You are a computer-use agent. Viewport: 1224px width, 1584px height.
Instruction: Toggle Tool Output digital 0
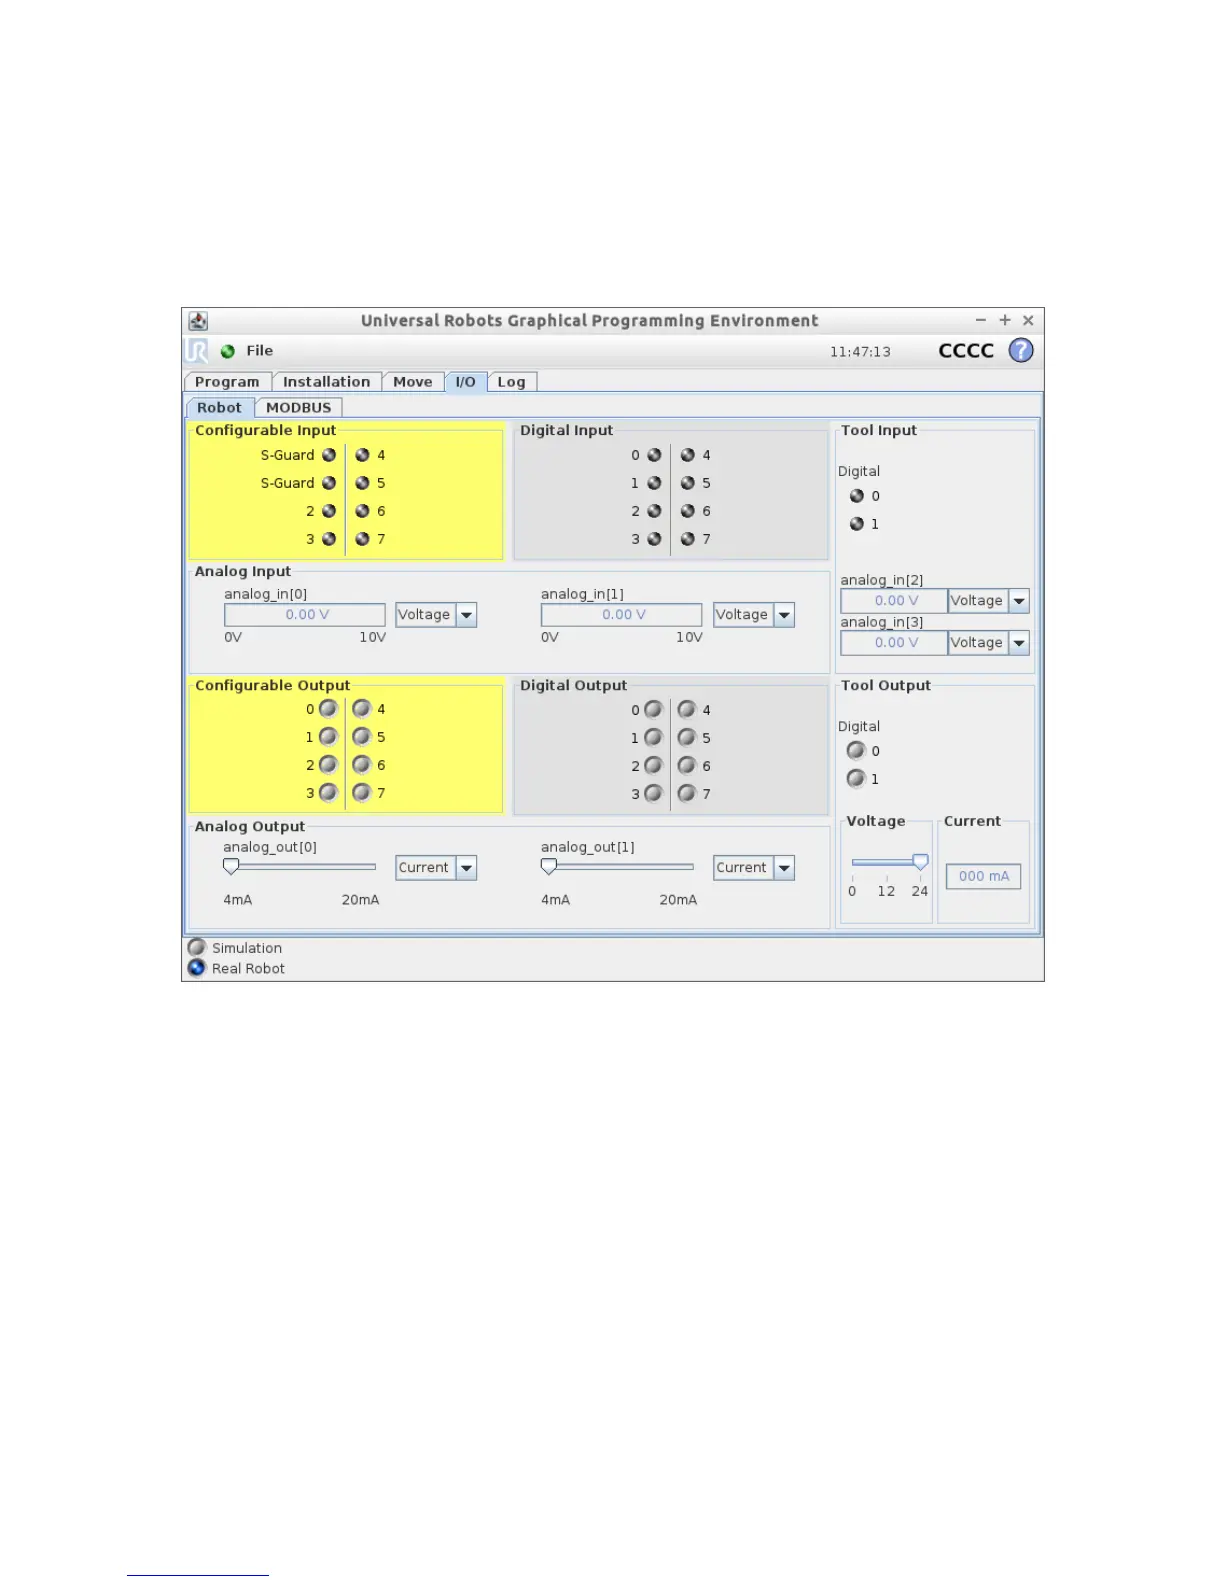(x=856, y=751)
